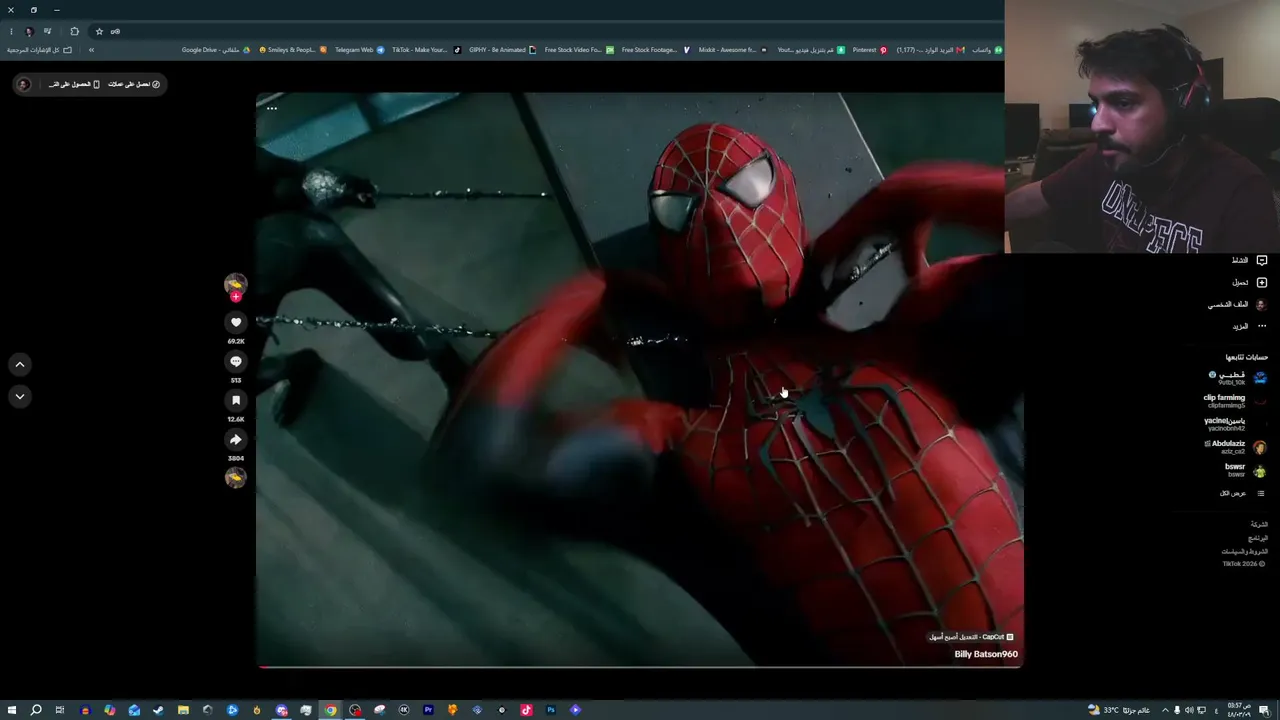The image size is (1280, 720).
Task: Open the weather widget showing 33°C
Action: click(x=1120, y=710)
